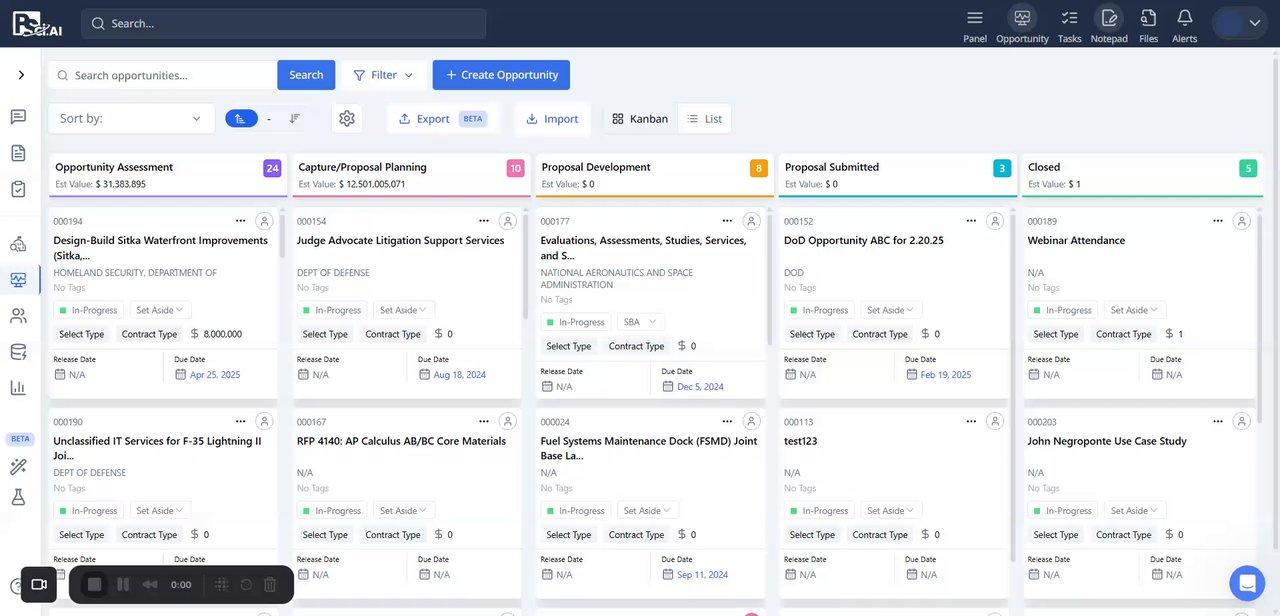Viewport: 1280px width, 616px height.
Task: Click the document icon in left sidebar
Action: point(18,153)
